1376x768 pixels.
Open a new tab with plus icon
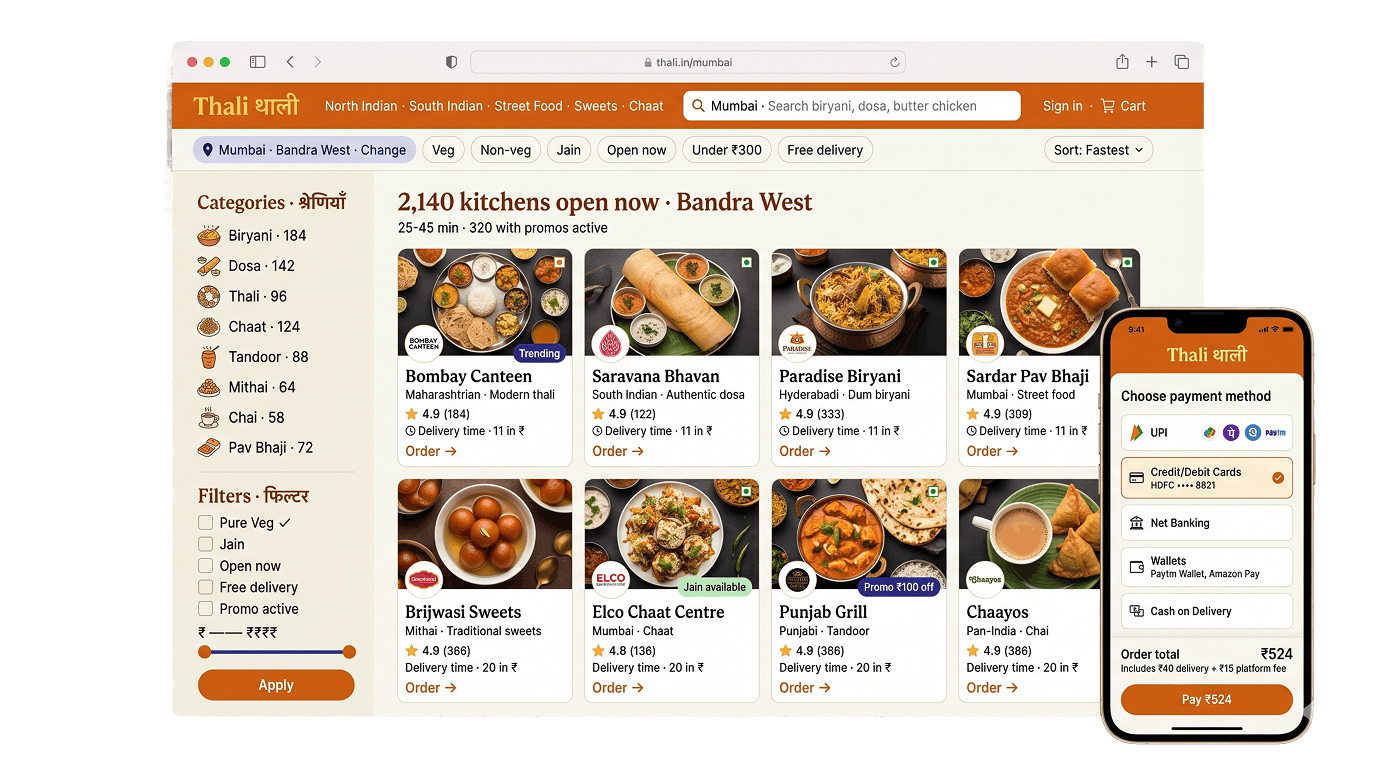click(x=1151, y=62)
